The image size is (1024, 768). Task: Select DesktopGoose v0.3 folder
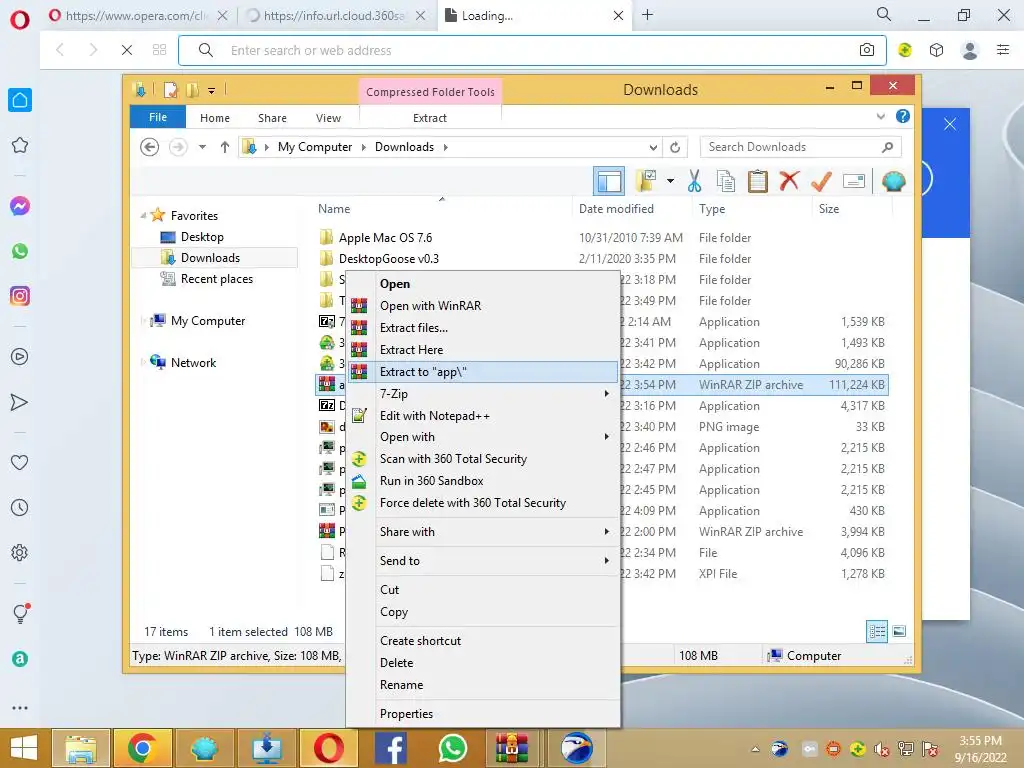(389, 259)
